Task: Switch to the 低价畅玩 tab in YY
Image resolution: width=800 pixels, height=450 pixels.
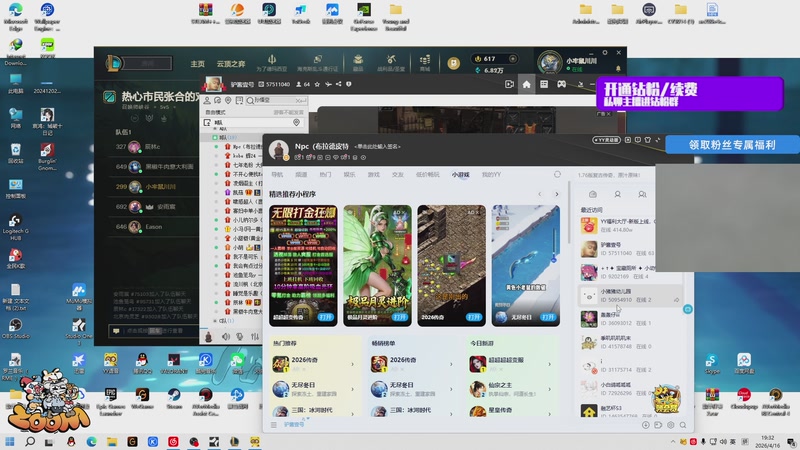Action: [428, 174]
